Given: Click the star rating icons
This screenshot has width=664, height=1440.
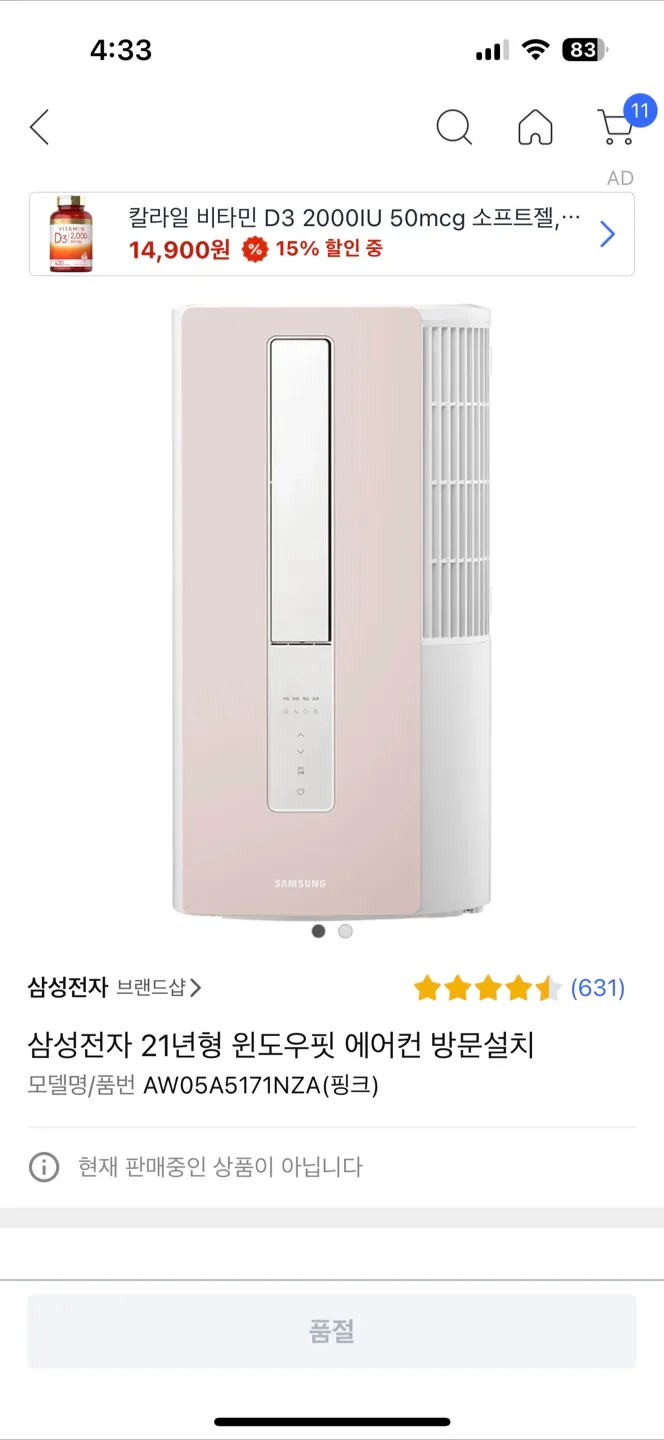Looking at the screenshot, I should (x=488, y=989).
